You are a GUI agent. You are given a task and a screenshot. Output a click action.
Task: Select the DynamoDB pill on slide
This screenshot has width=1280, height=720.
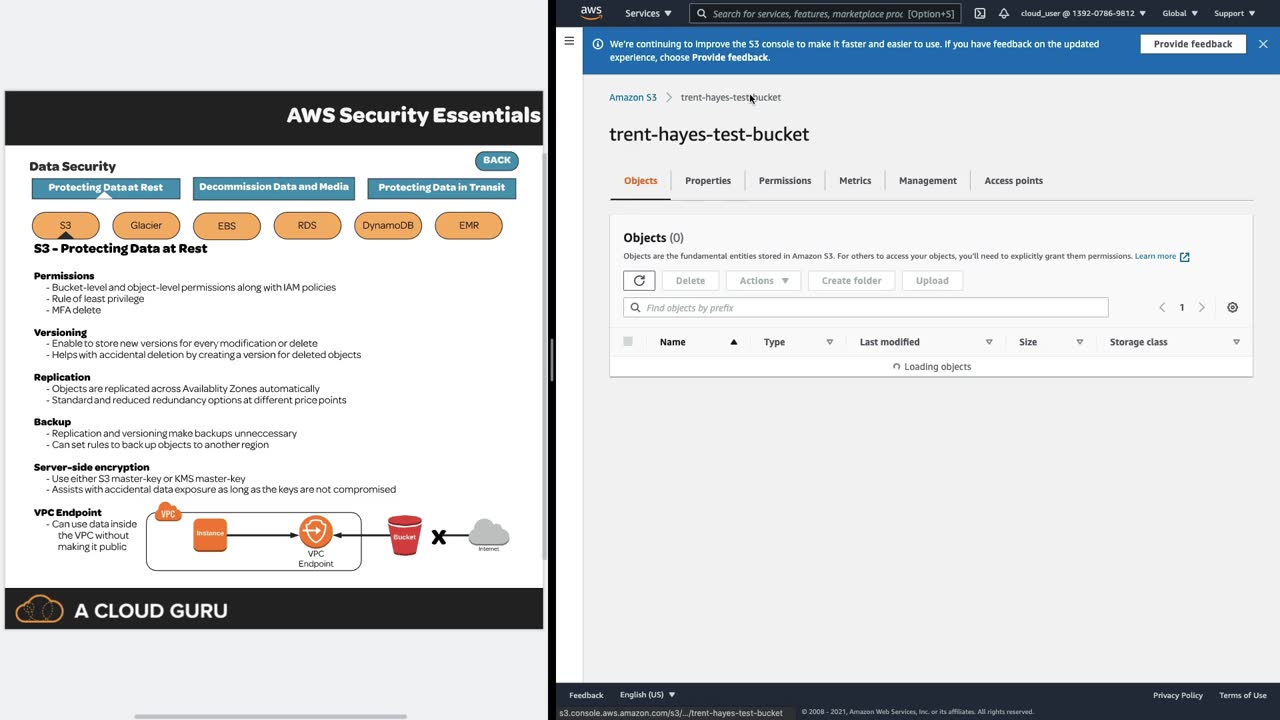(x=388, y=226)
